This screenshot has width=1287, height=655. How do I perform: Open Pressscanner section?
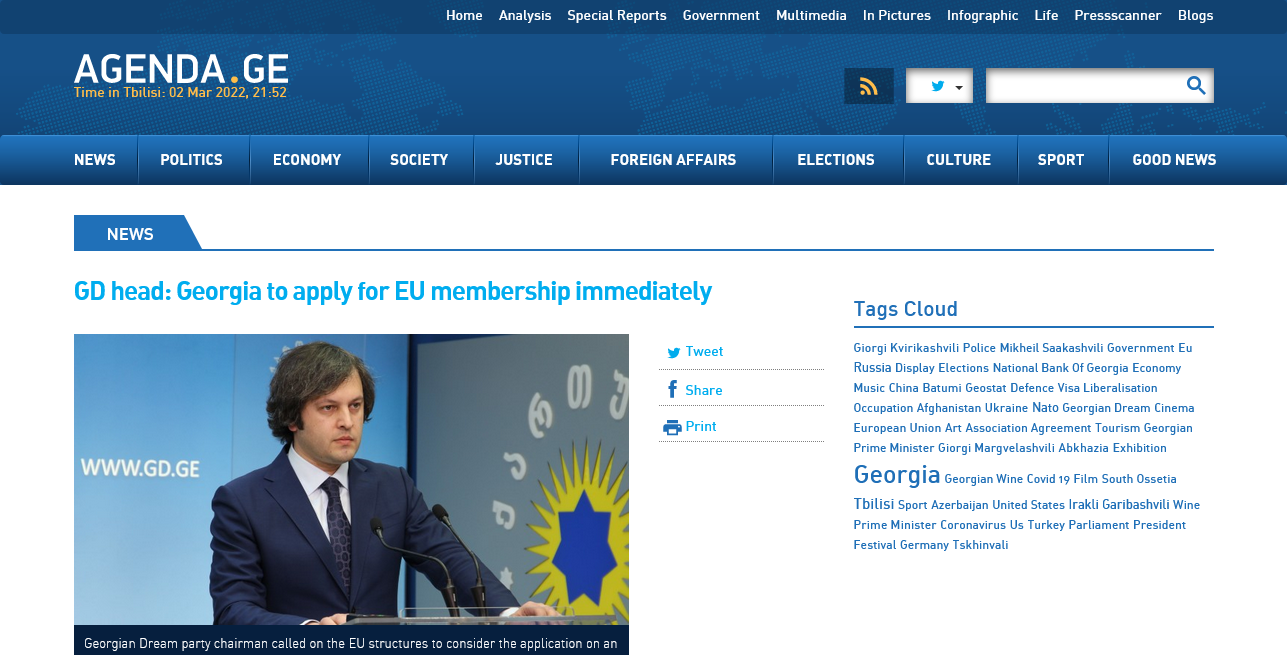(x=1118, y=15)
